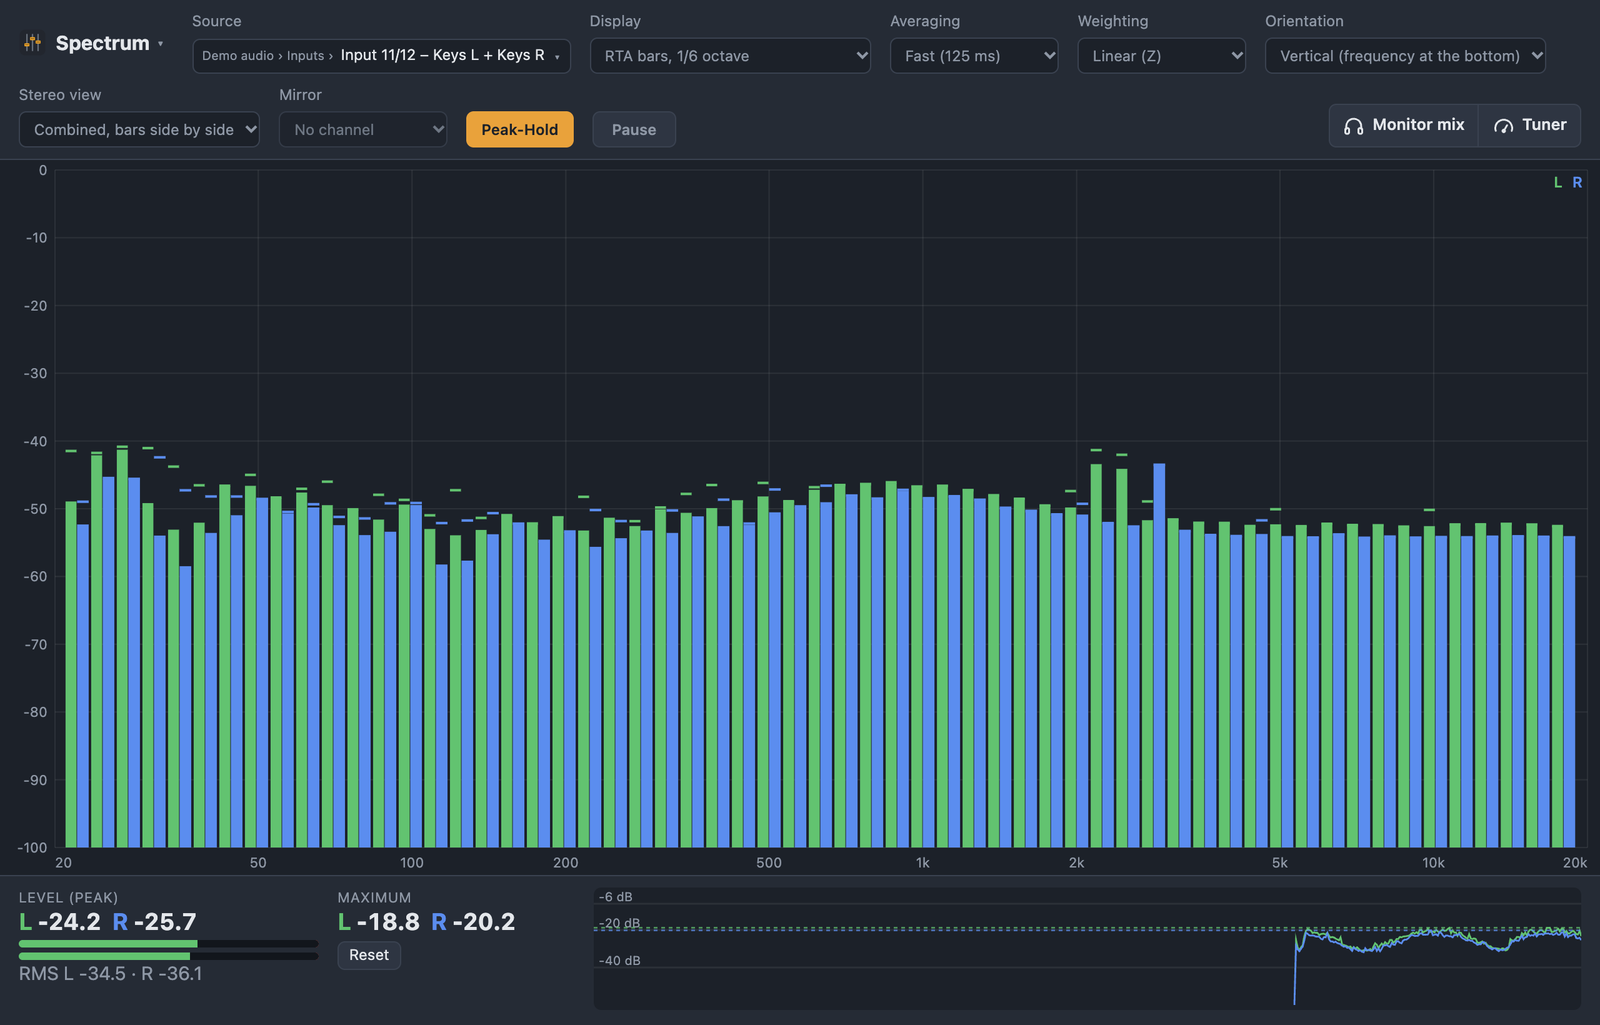
Task: Click the 20k frequency axis label
Action: pos(1575,863)
